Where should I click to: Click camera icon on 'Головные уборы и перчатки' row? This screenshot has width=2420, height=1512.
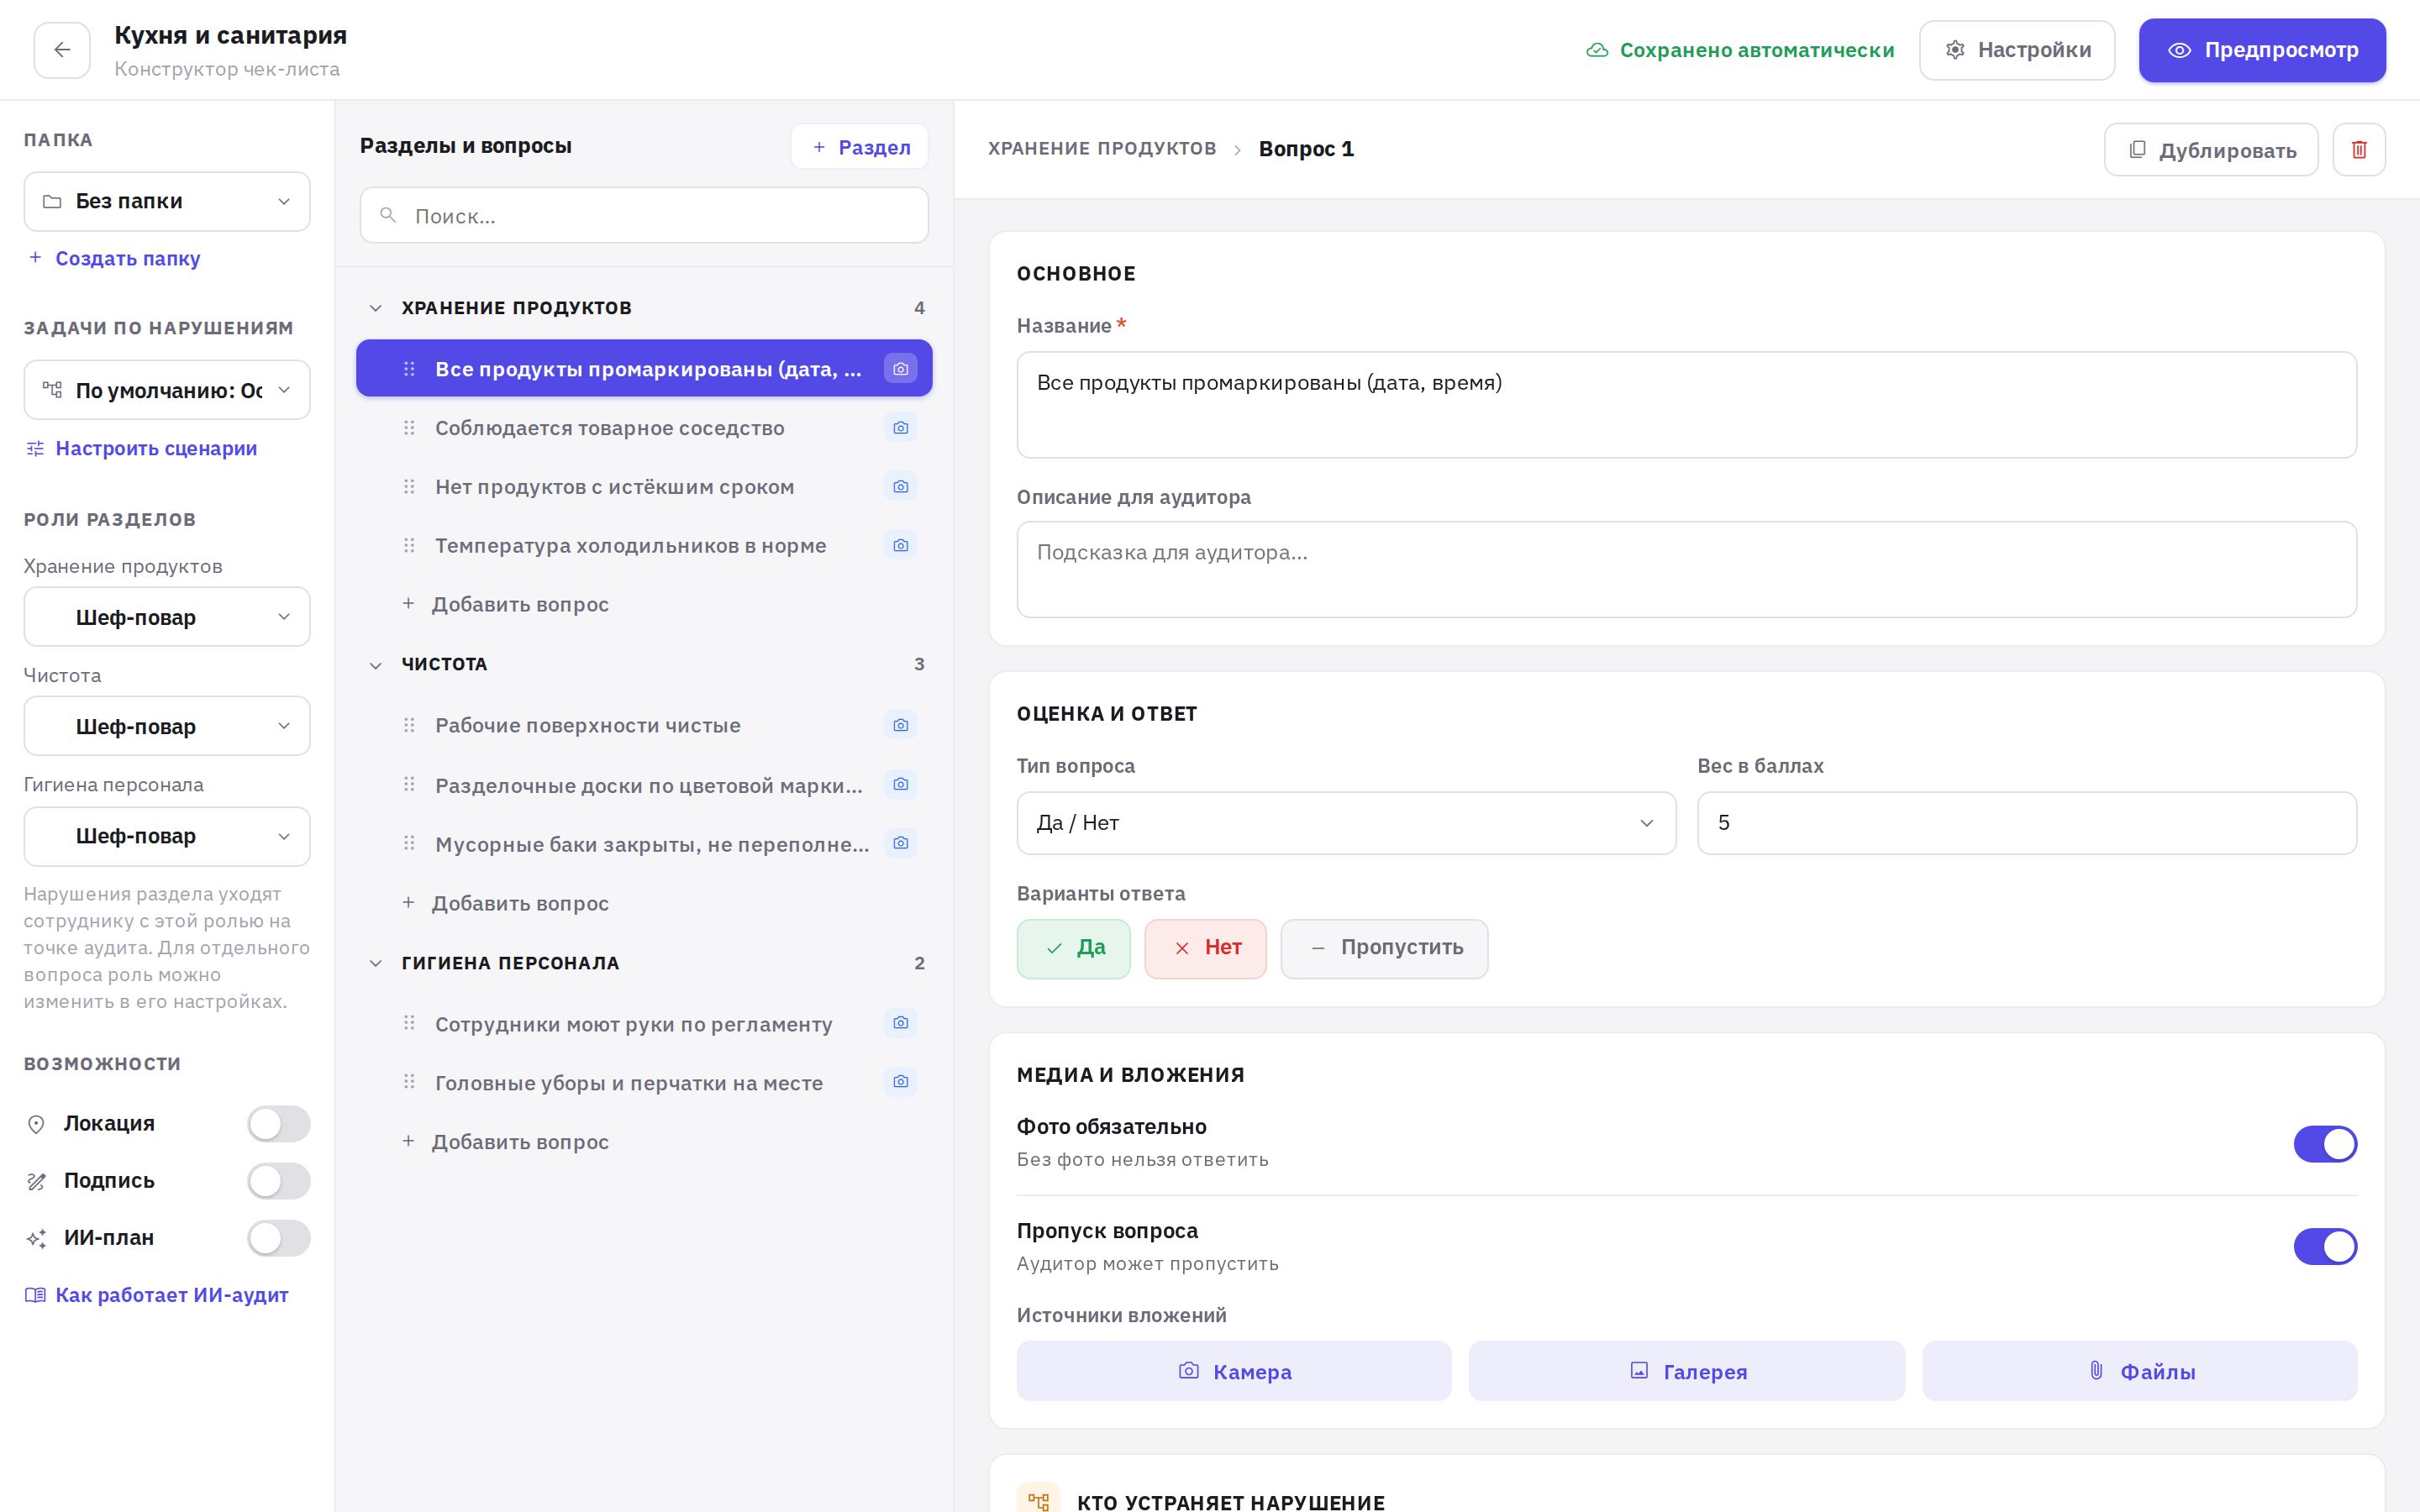point(900,1082)
